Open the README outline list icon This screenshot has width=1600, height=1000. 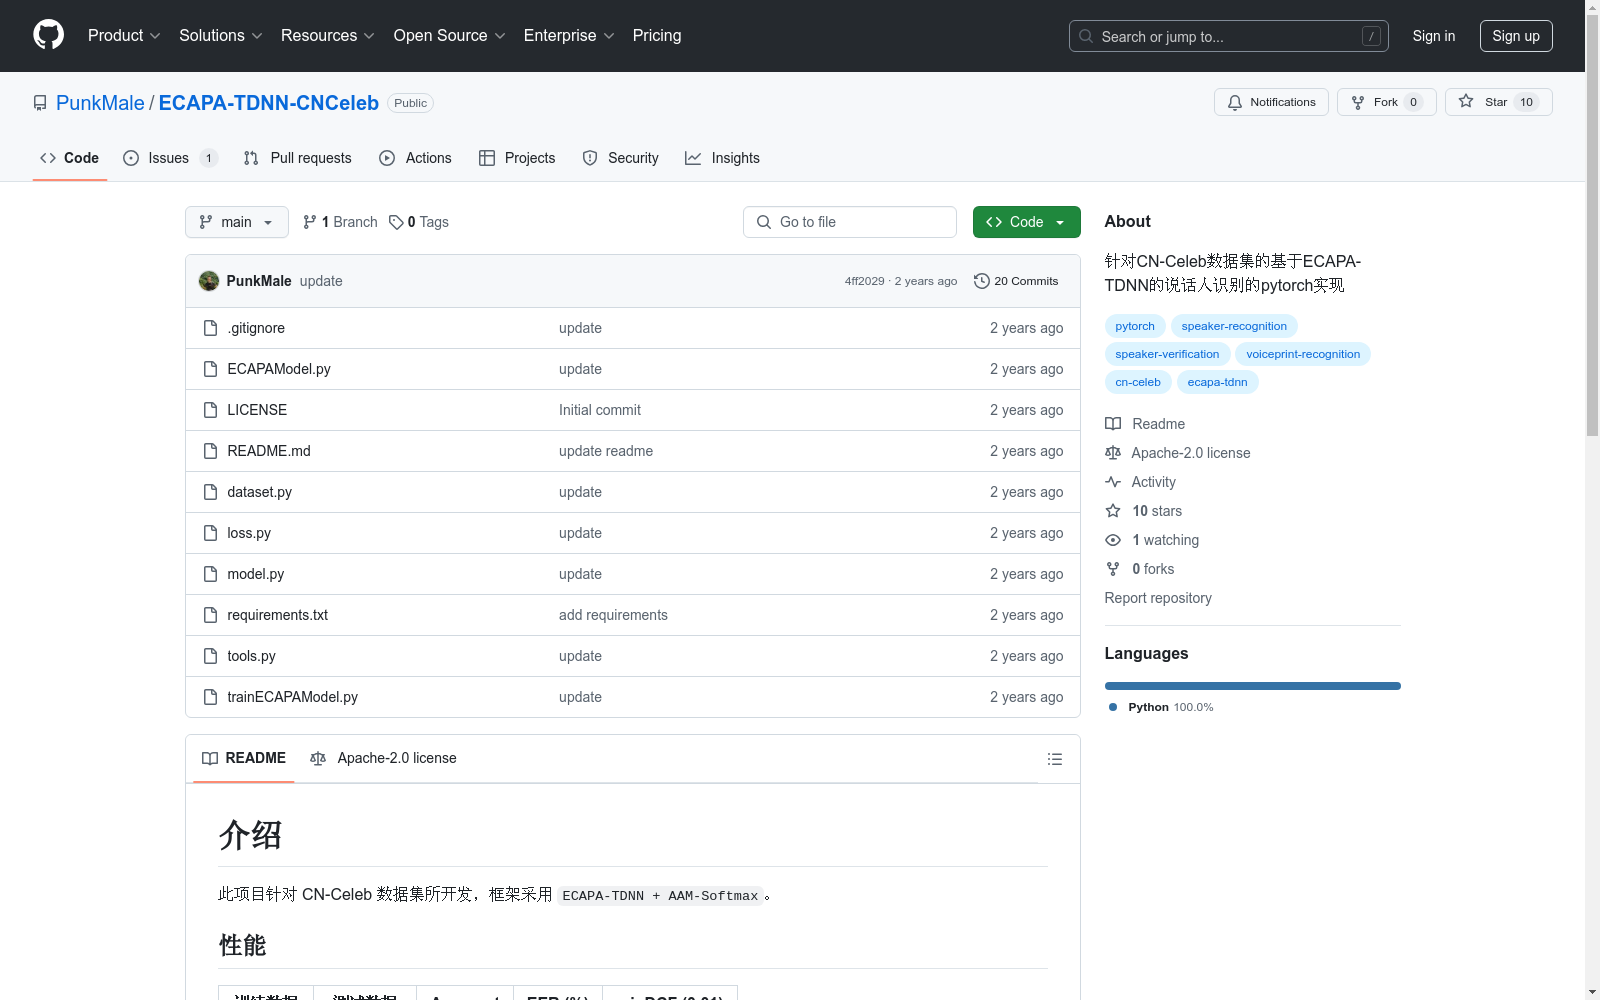tap(1054, 759)
